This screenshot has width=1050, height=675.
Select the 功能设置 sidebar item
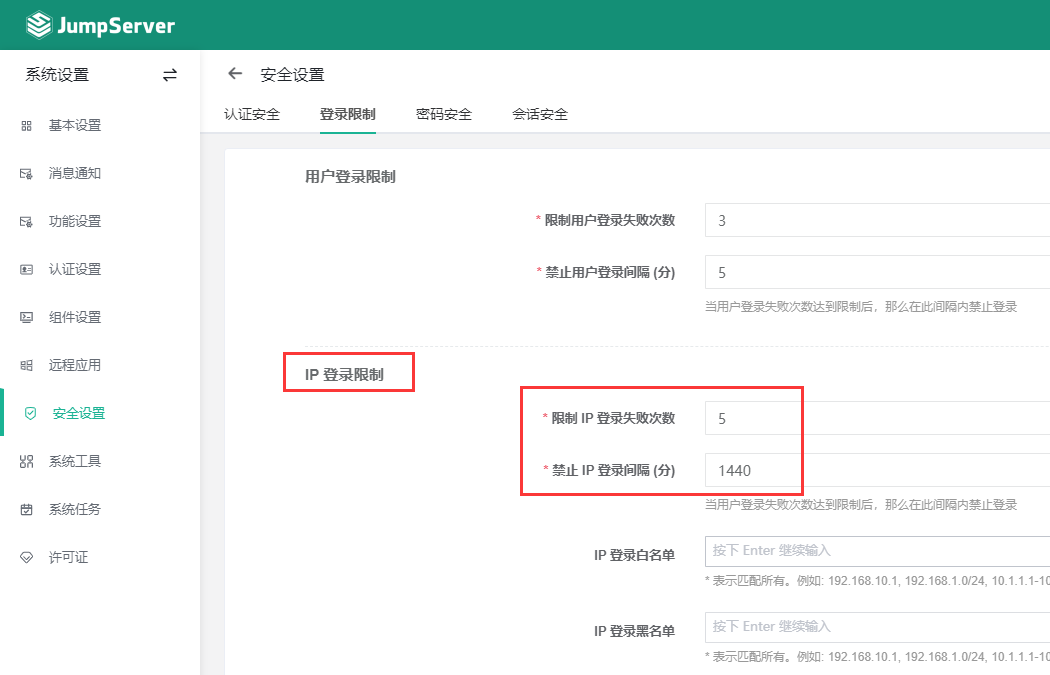70,221
